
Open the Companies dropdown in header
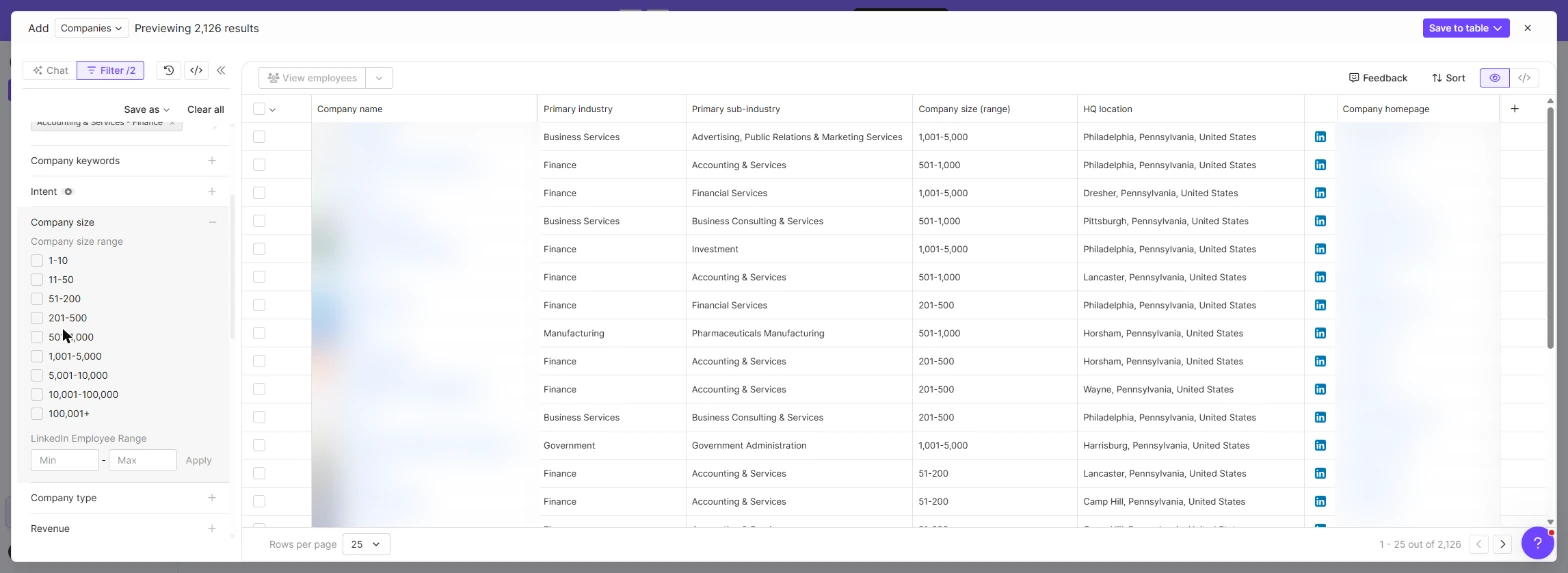pyautogui.click(x=91, y=28)
